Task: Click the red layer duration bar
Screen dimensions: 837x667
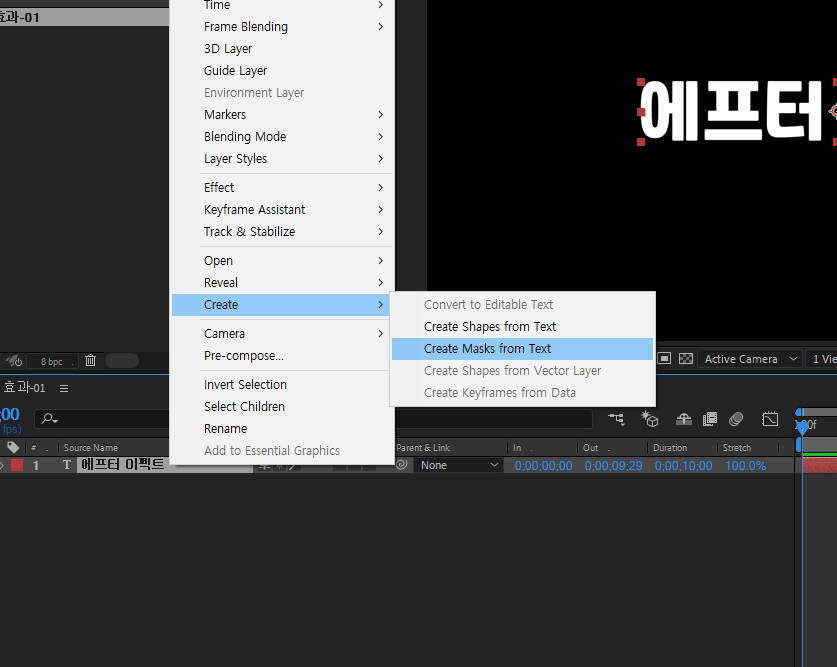Action: (x=820, y=465)
